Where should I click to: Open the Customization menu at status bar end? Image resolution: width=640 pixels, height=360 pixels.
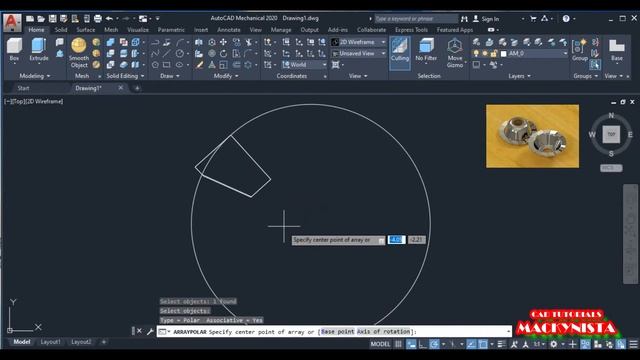[x=633, y=344]
